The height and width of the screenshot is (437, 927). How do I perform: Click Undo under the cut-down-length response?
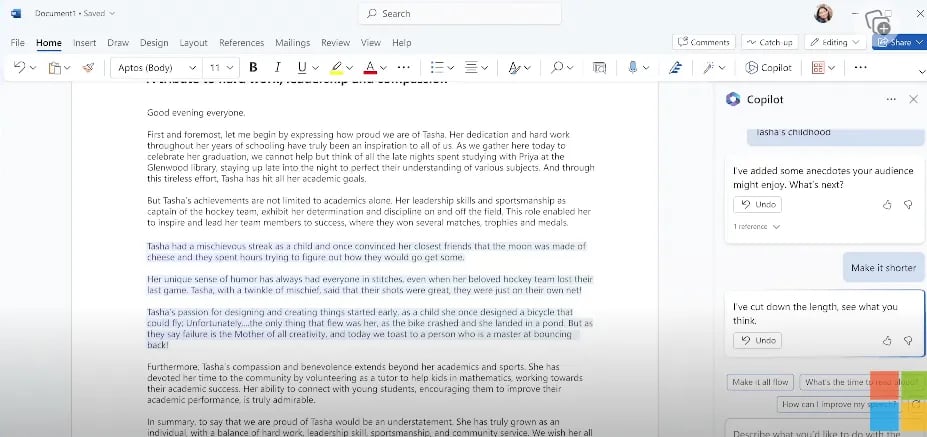coord(757,341)
